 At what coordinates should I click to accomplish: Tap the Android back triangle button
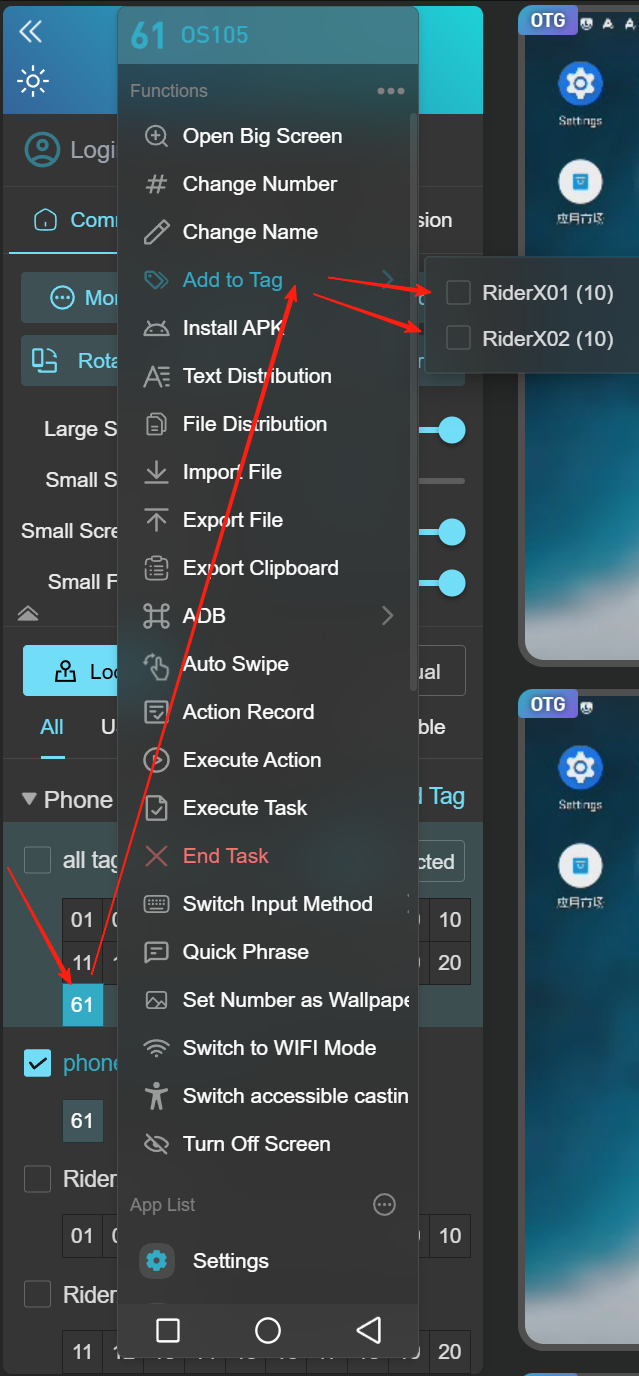tap(368, 1330)
